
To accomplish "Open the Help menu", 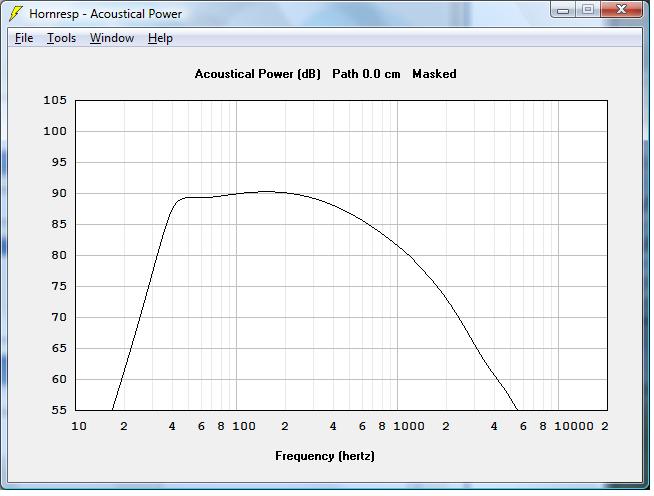I will 160,38.
